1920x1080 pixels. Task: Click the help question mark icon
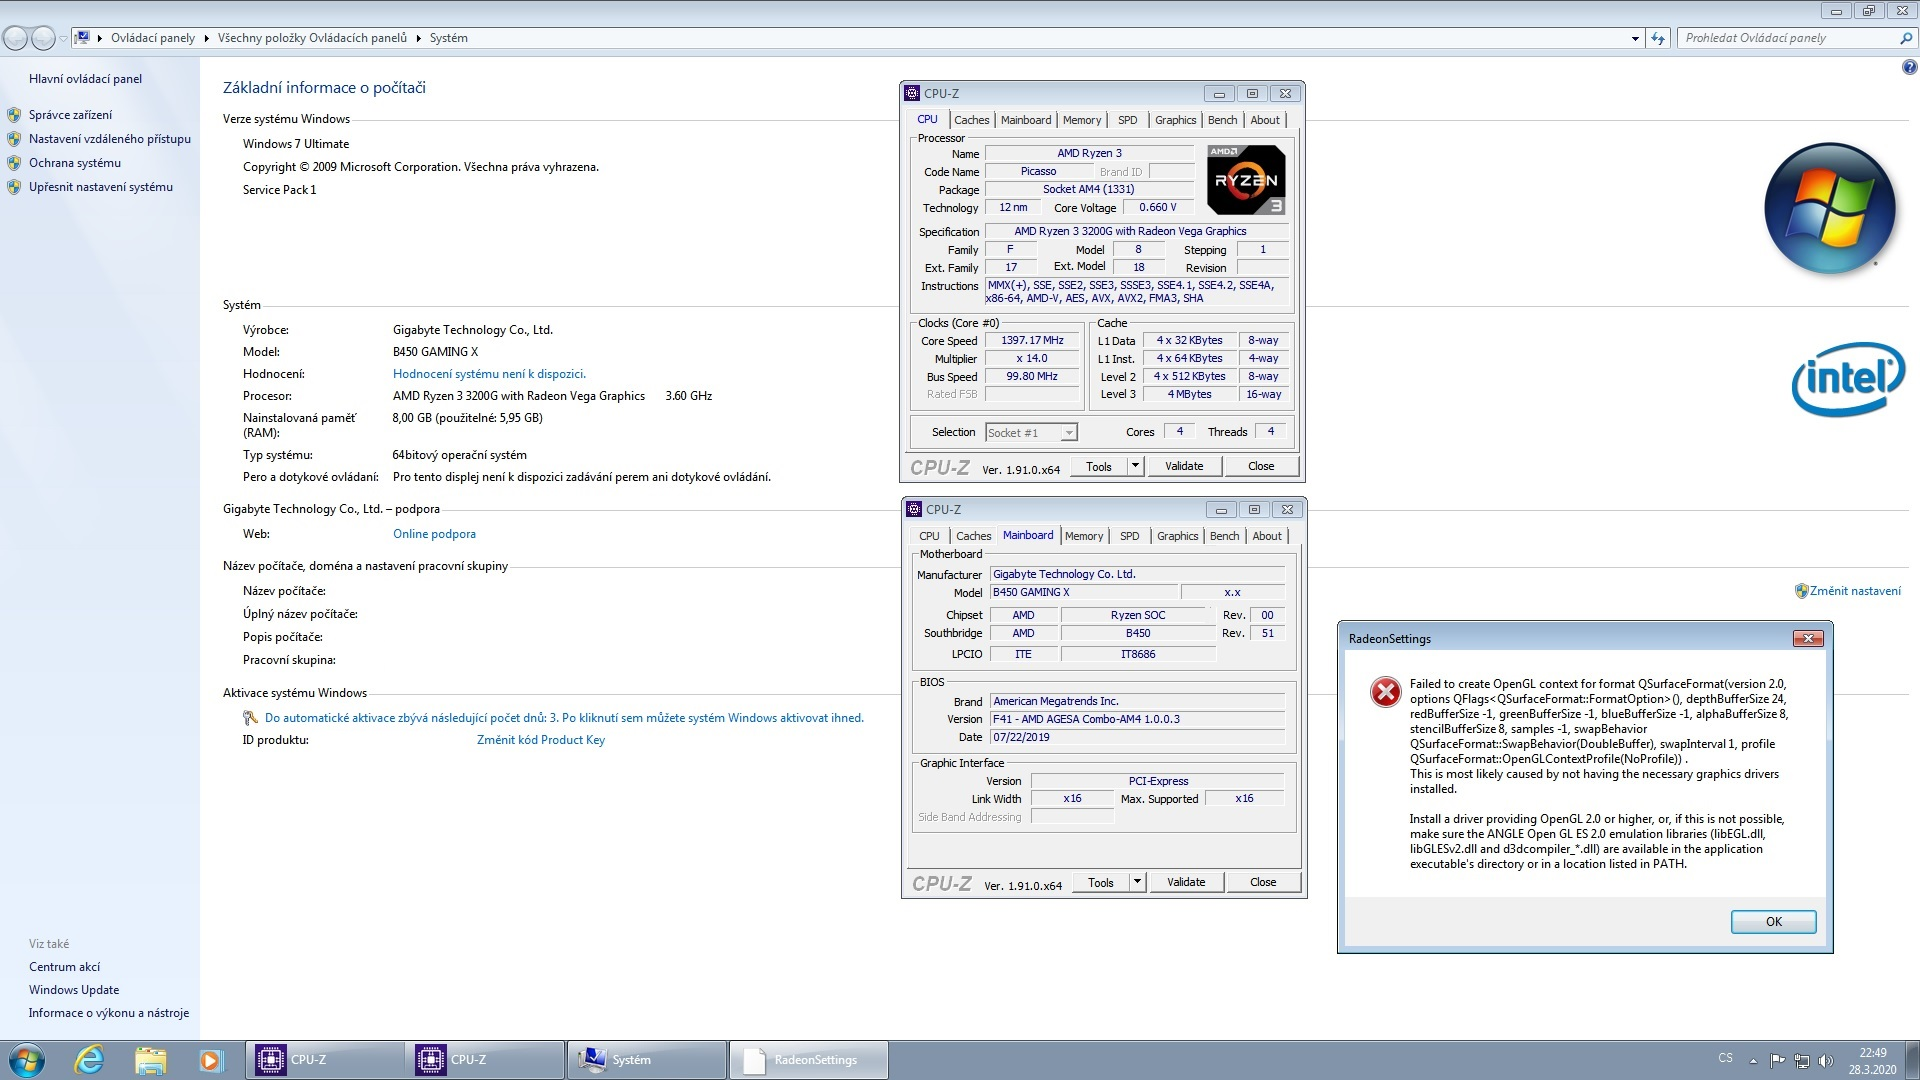1909,68
